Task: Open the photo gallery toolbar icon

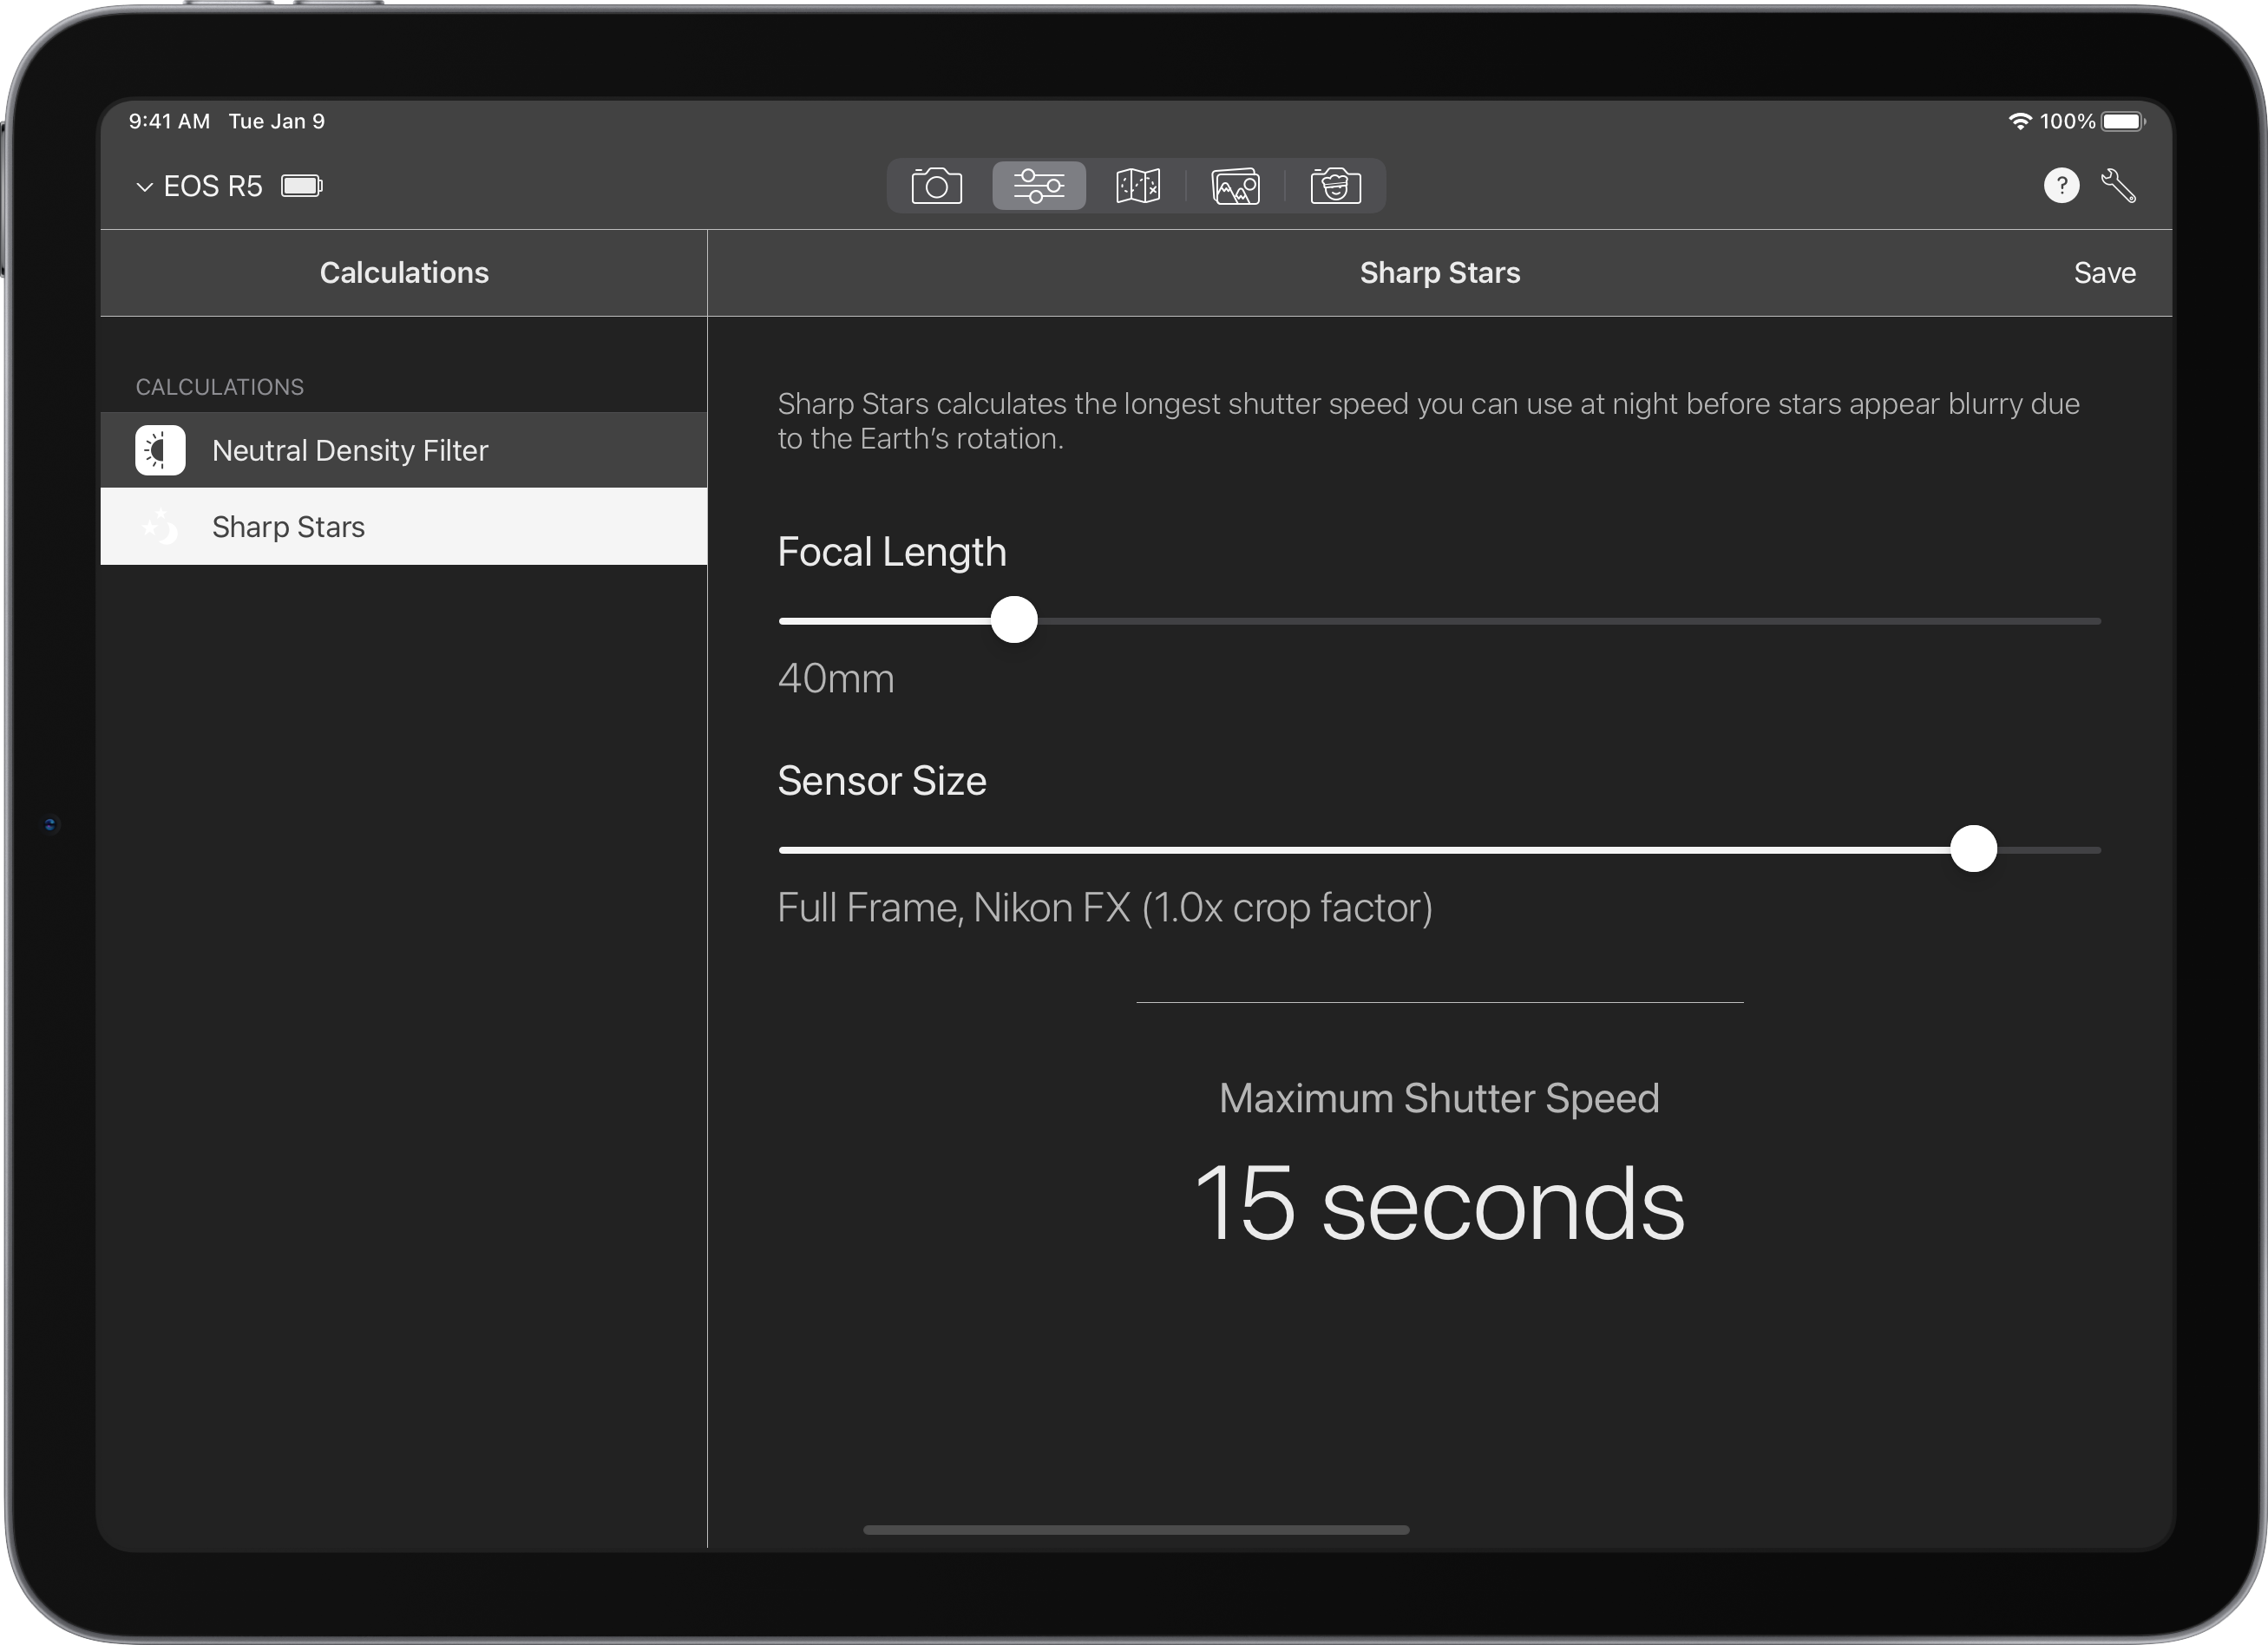Action: (1236, 186)
